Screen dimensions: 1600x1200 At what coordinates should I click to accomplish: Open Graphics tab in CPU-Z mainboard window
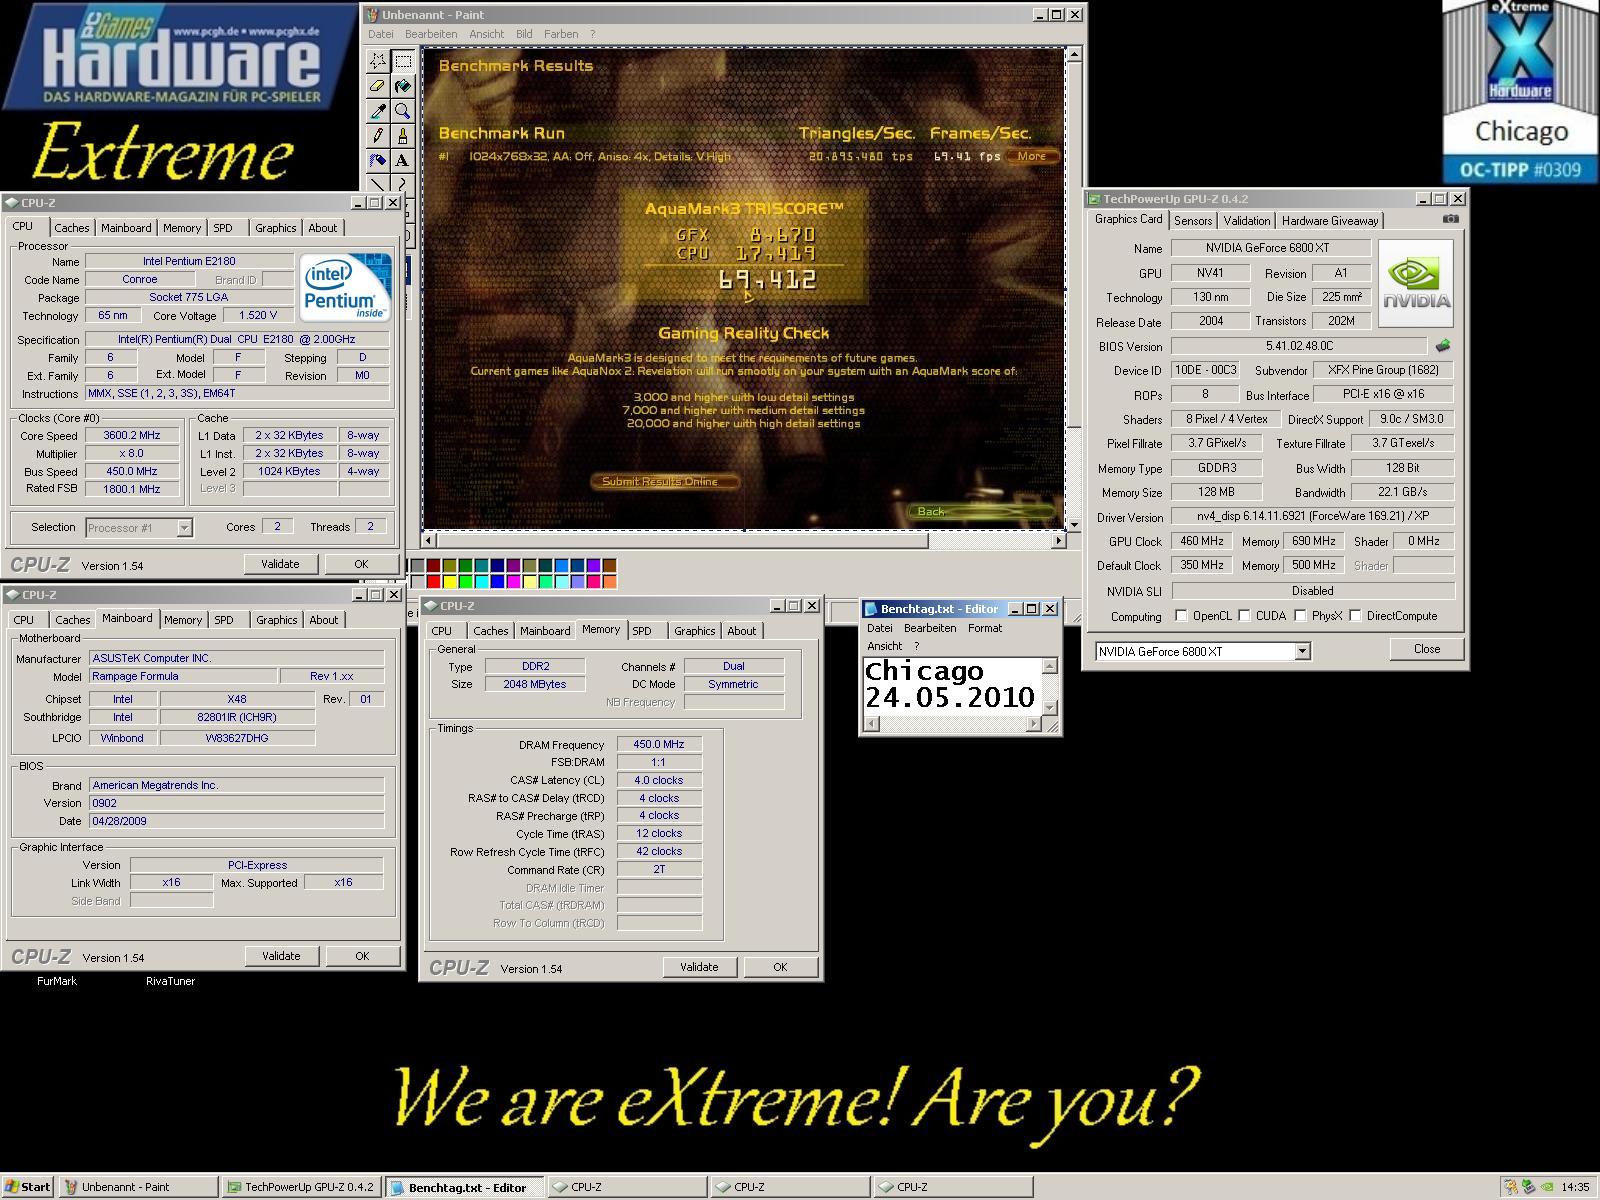point(277,620)
